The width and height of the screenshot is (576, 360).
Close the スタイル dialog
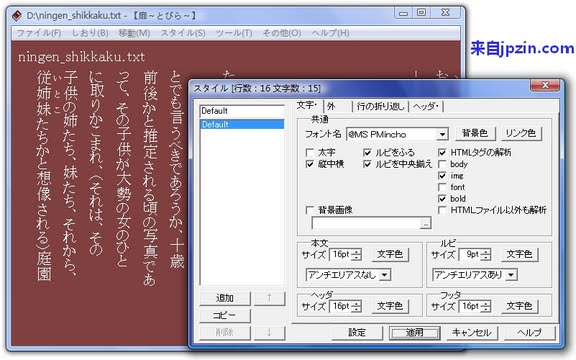pos(545,85)
